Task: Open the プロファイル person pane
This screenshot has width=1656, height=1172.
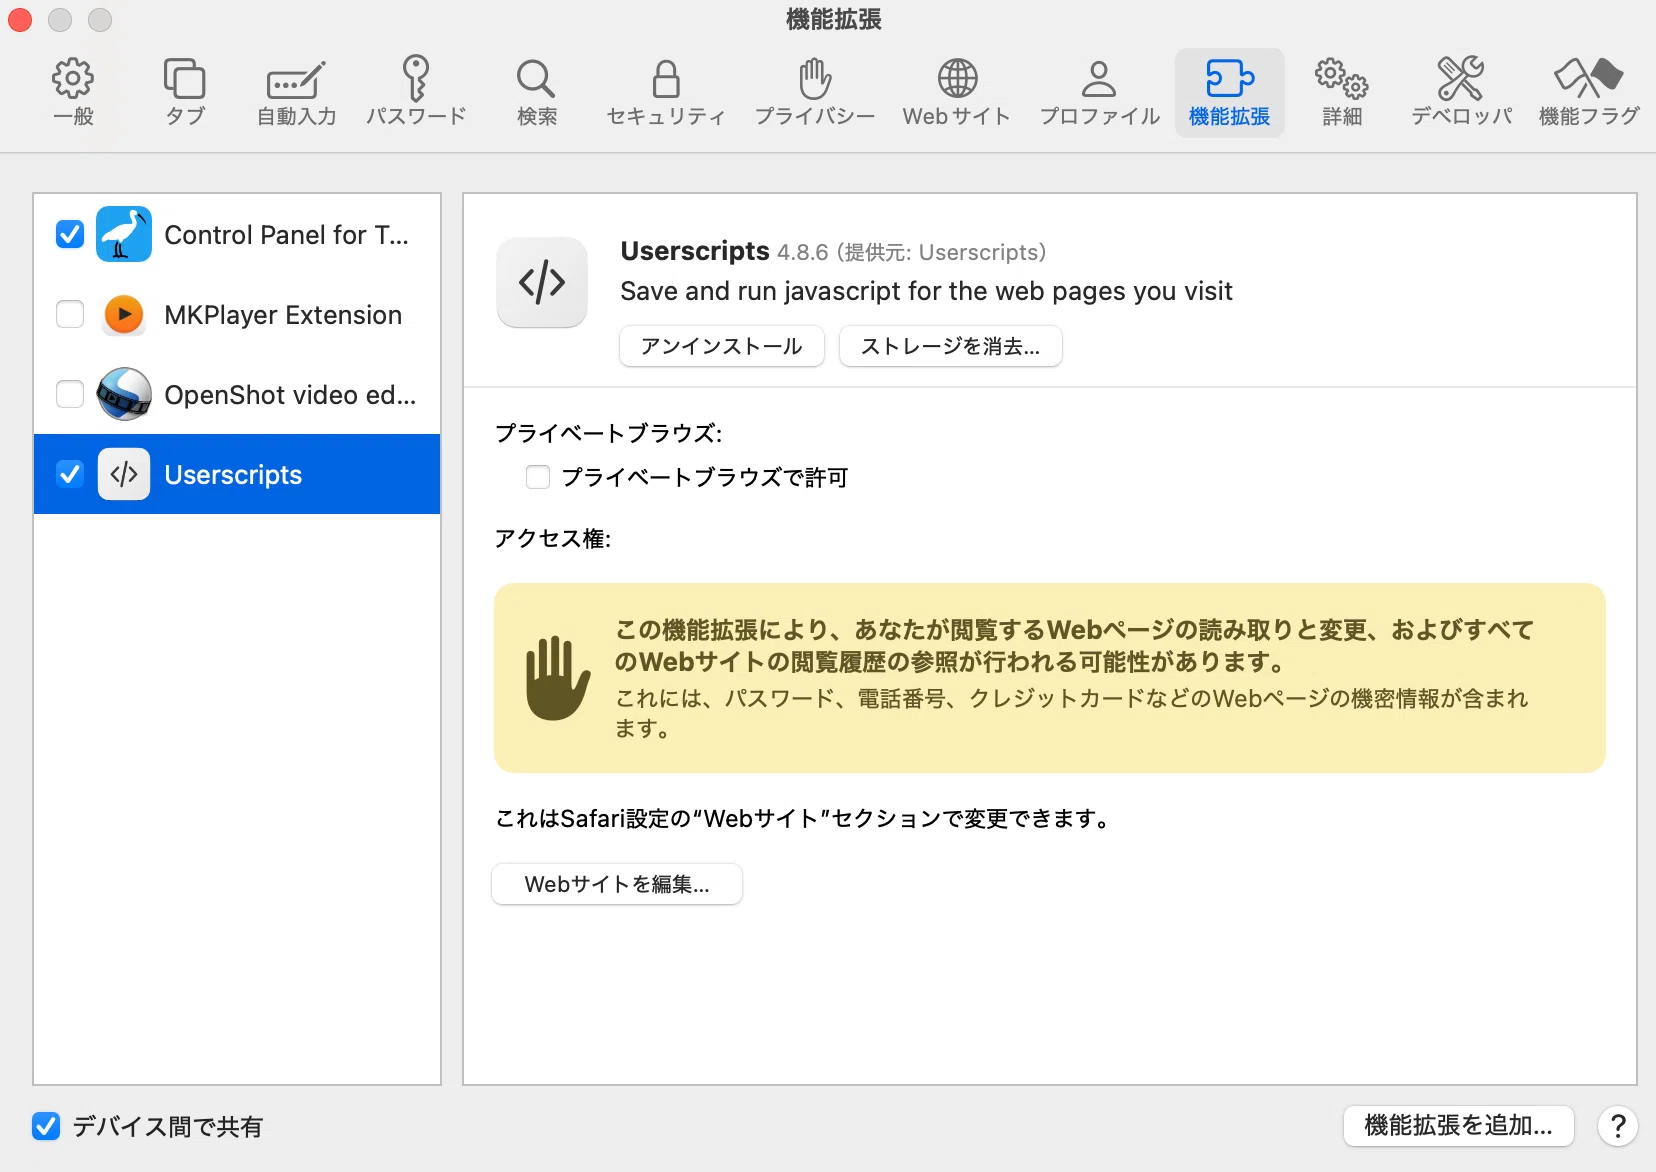Action: point(1099,92)
